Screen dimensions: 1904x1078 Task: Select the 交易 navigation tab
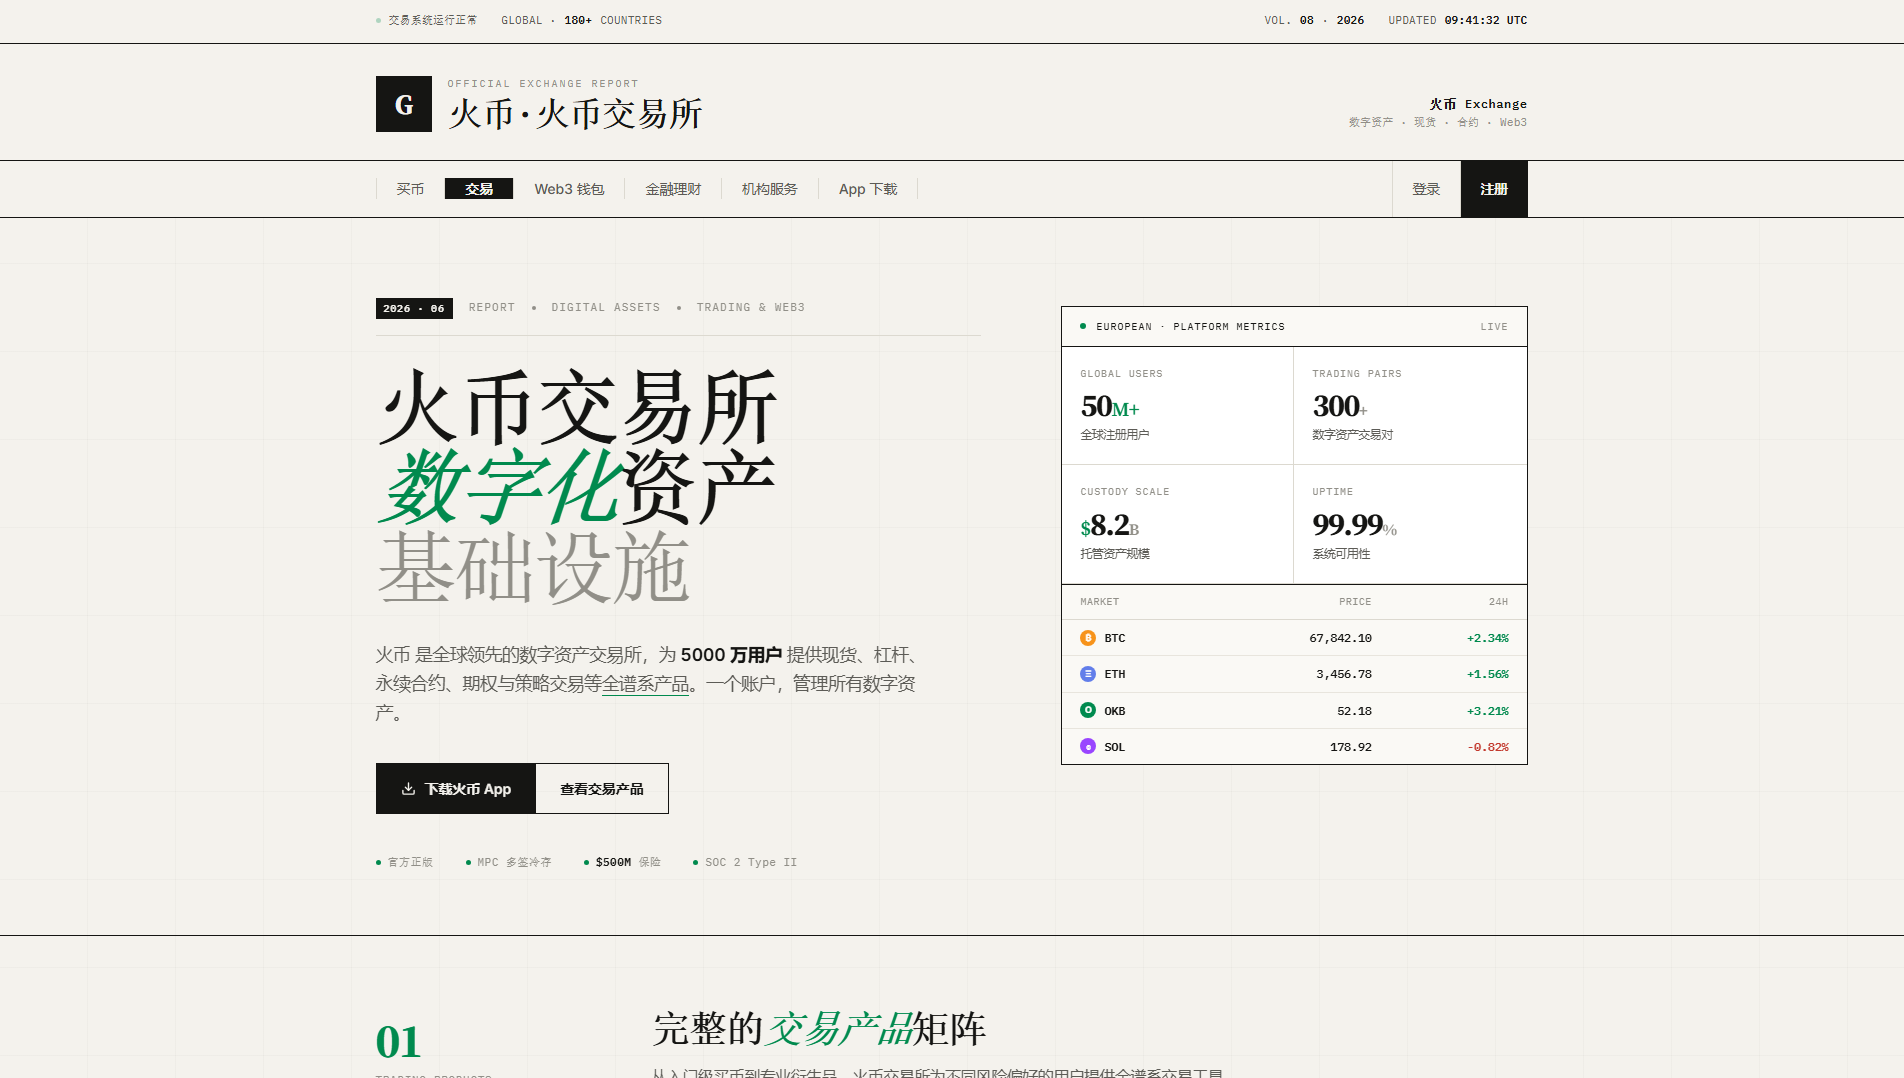pos(479,189)
